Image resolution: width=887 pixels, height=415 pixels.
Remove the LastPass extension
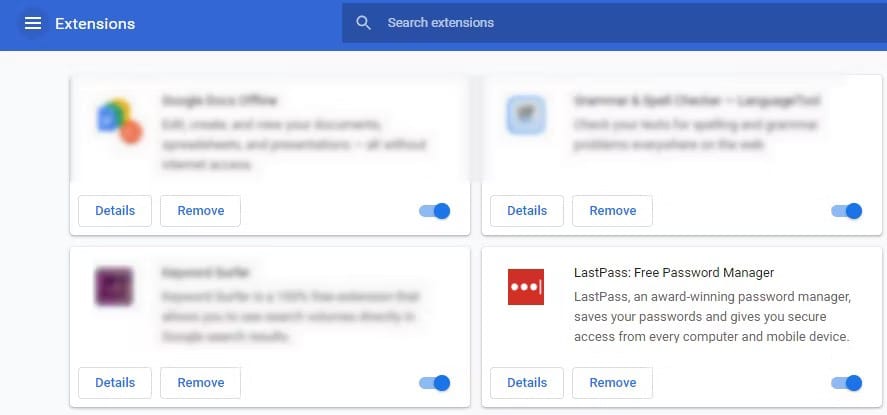tap(612, 383)
